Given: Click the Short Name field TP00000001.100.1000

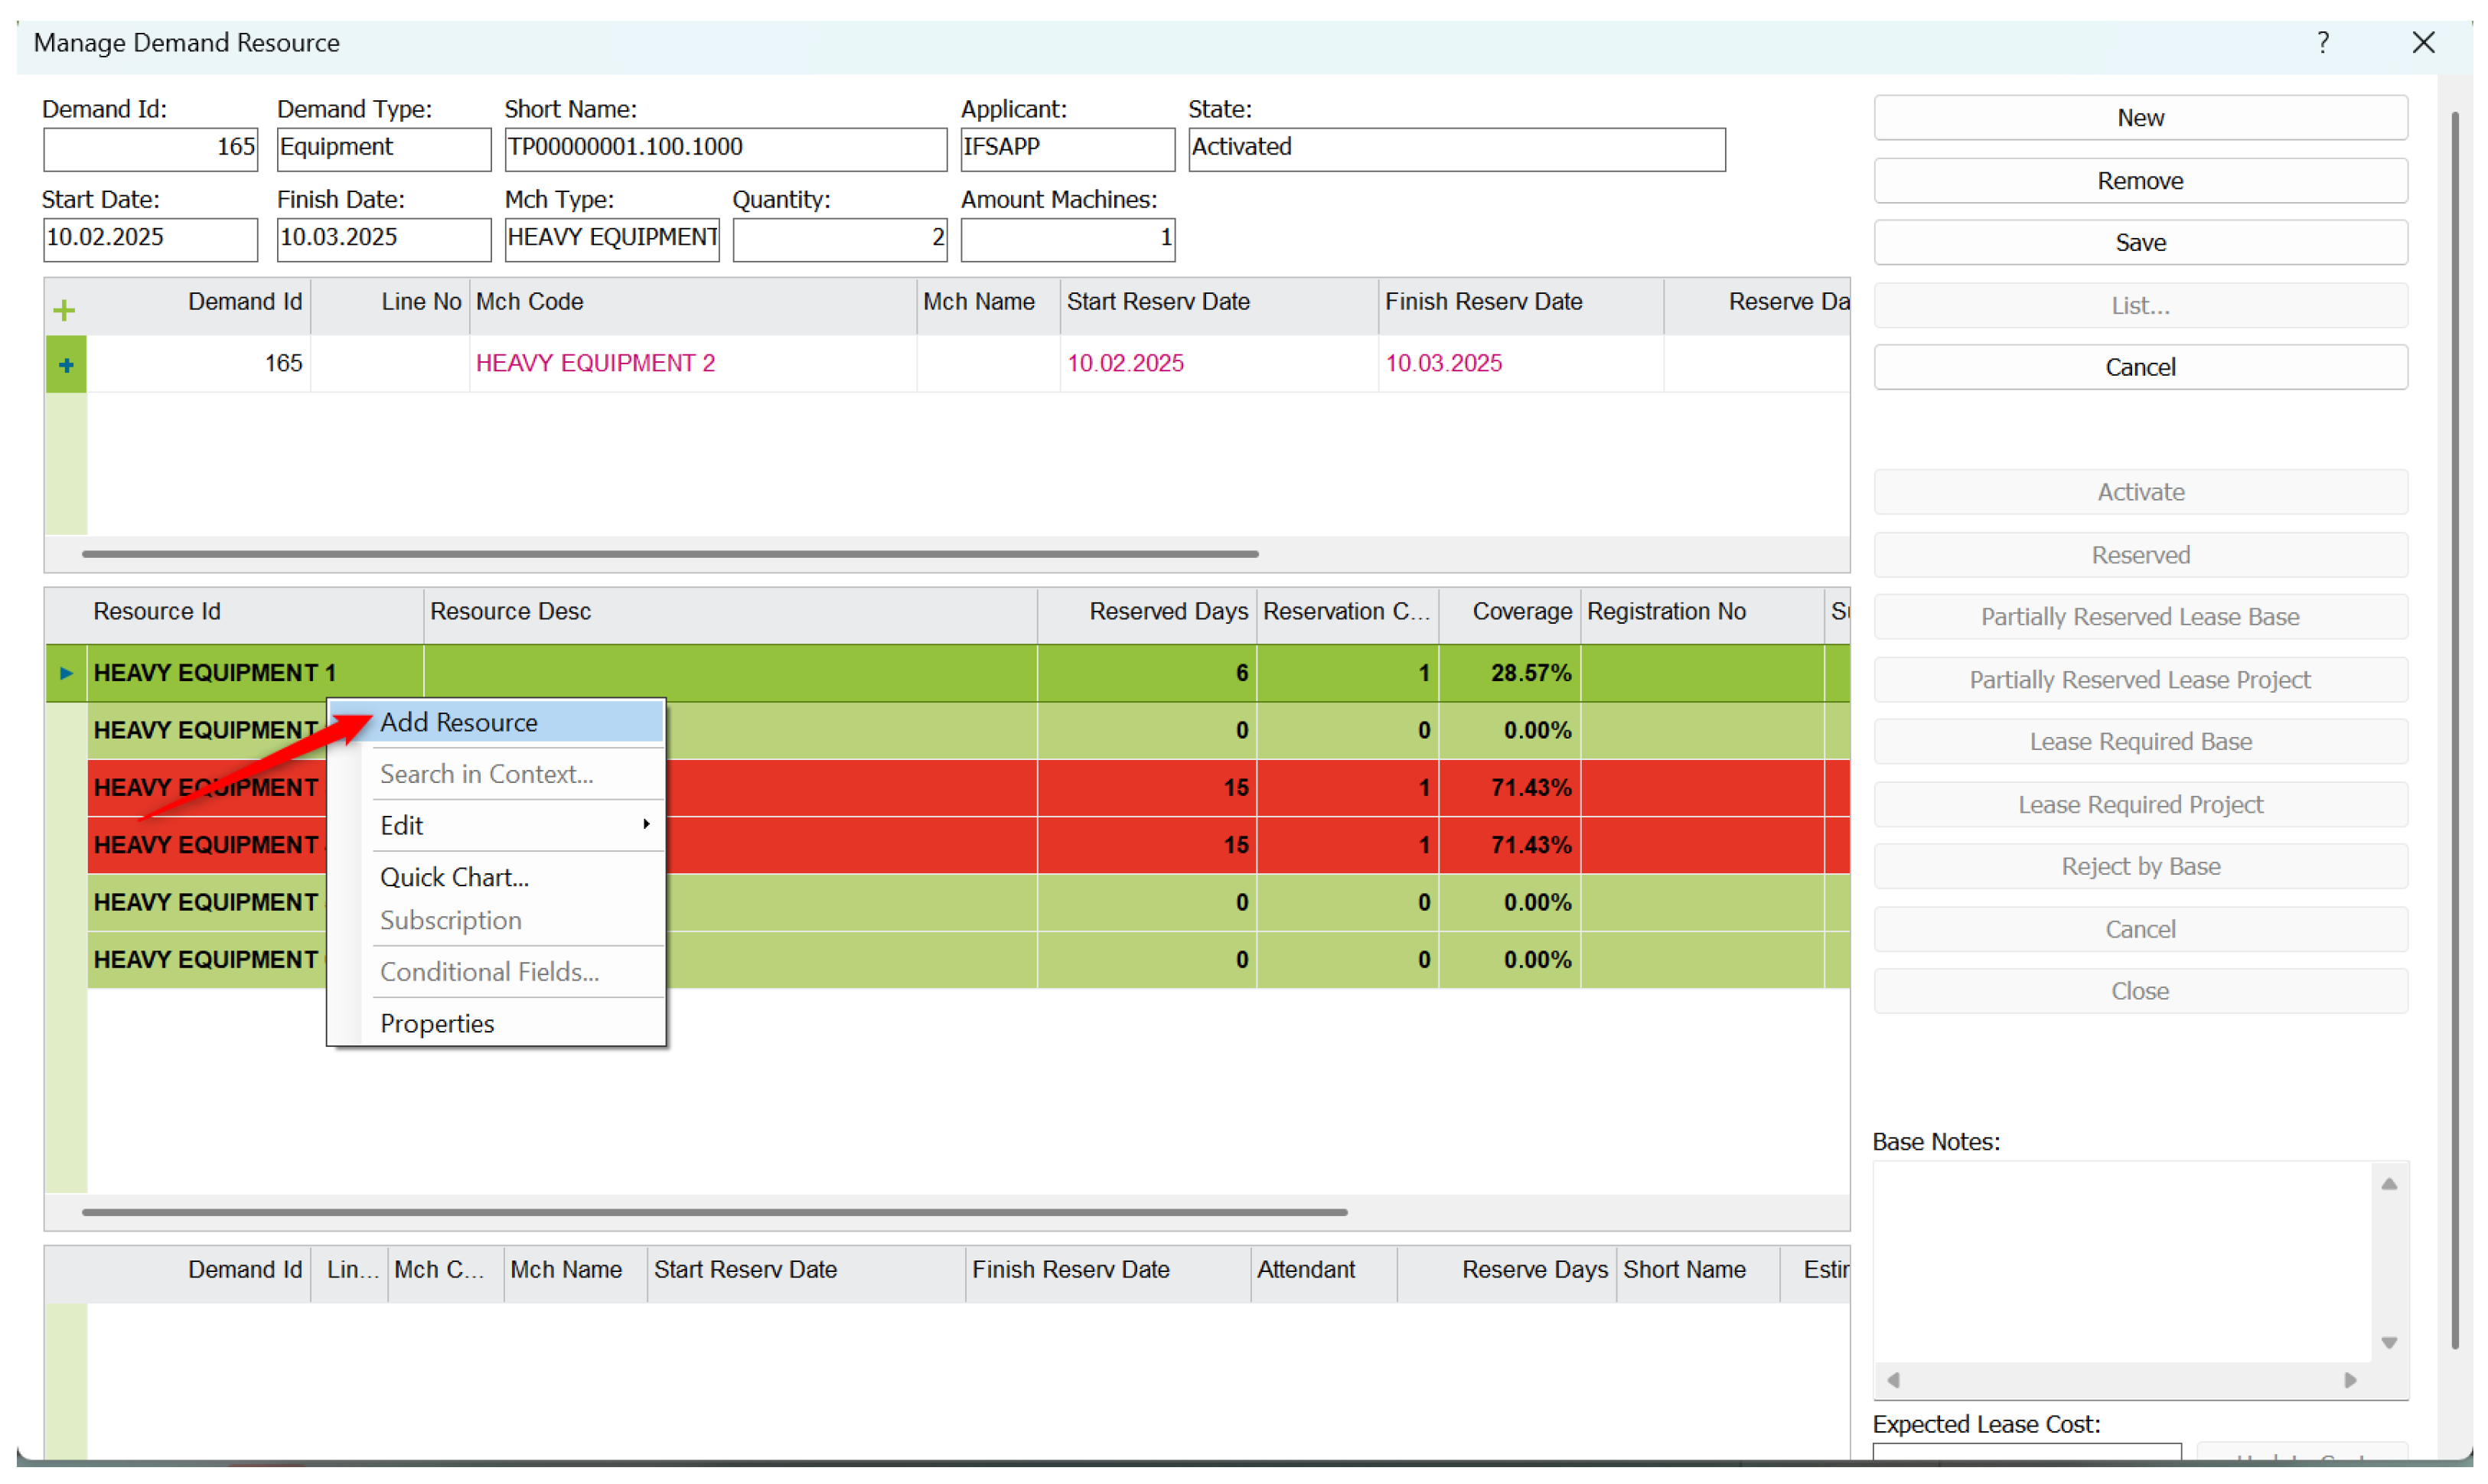Looking at the screenshot, I should click(725, 148).
